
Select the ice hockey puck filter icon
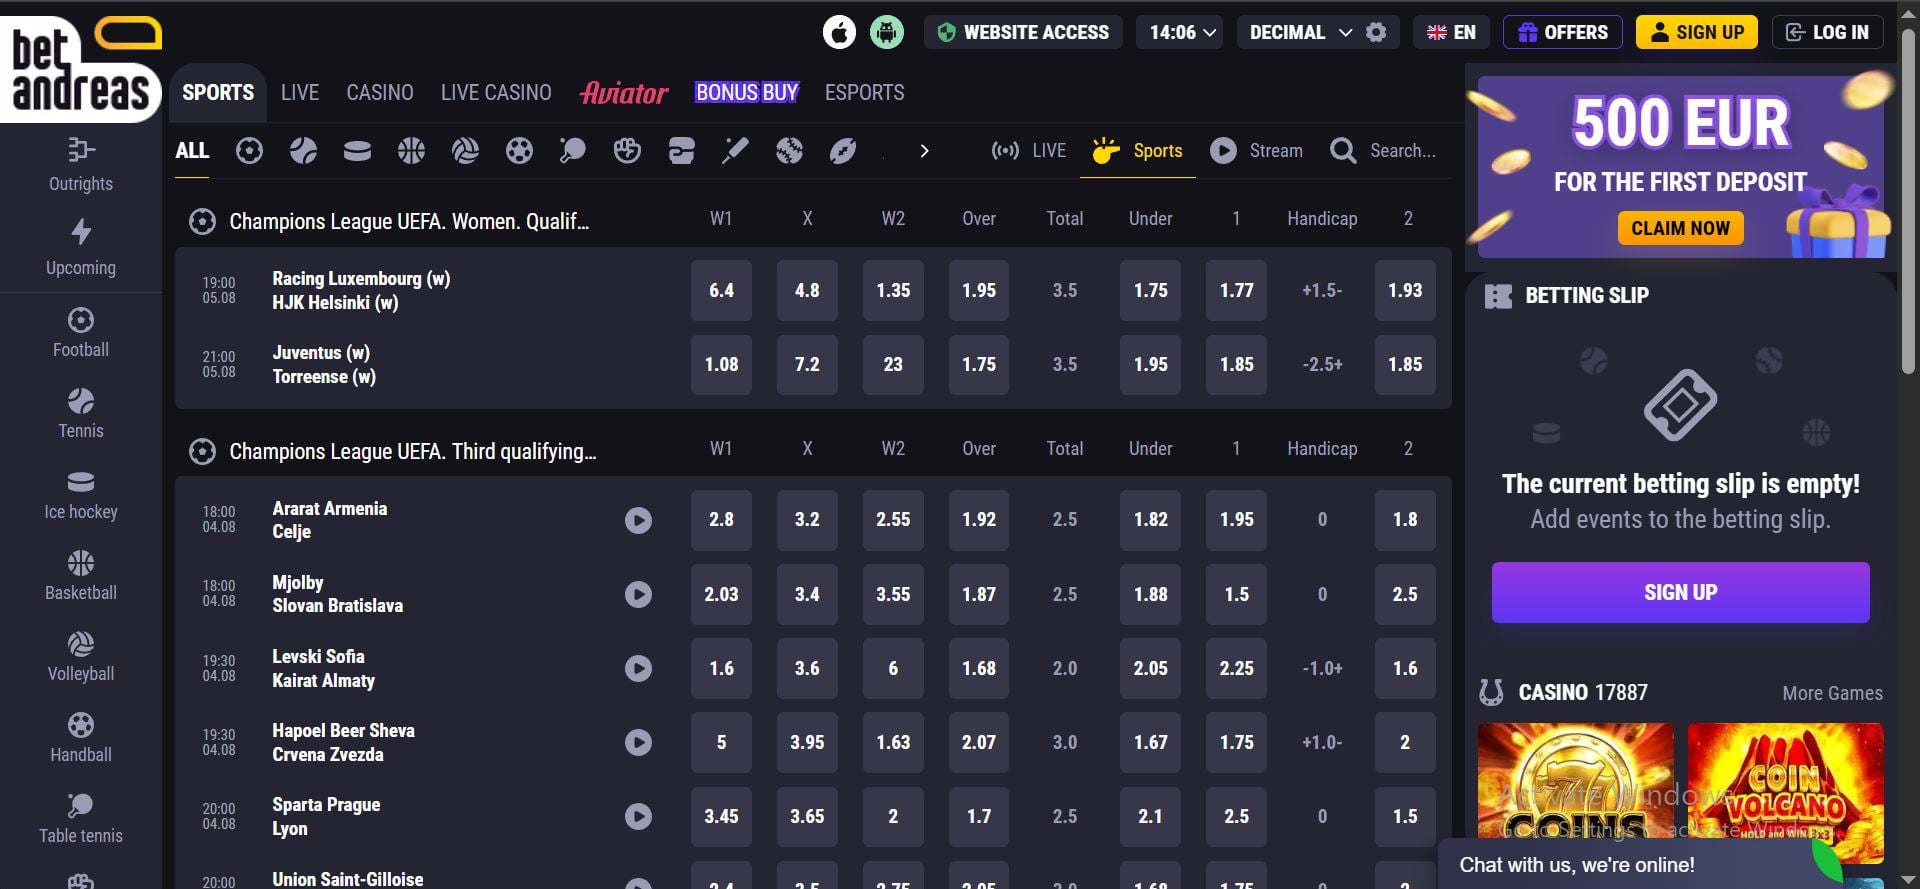(x=357, y=151)
